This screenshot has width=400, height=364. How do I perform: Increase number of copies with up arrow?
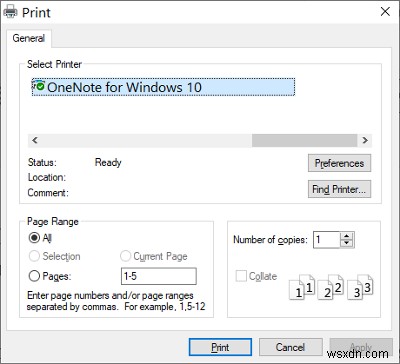pyautogui.click(x=347, y=236)
